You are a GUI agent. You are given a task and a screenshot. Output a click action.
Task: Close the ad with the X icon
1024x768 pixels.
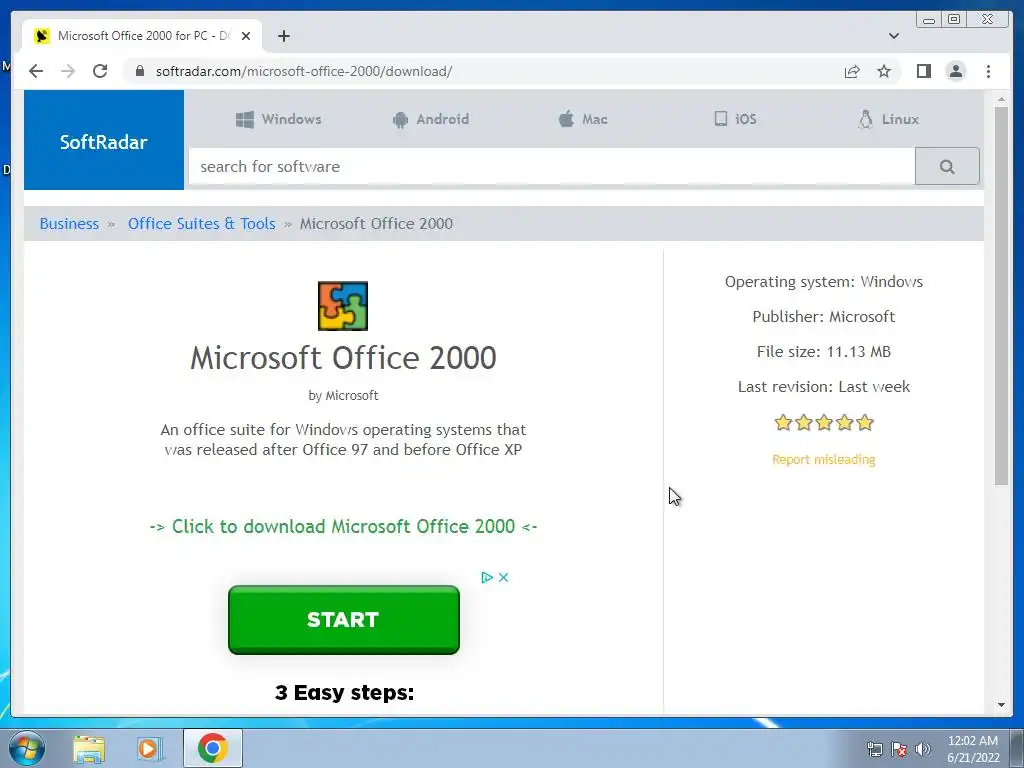[x=504, y=577]
